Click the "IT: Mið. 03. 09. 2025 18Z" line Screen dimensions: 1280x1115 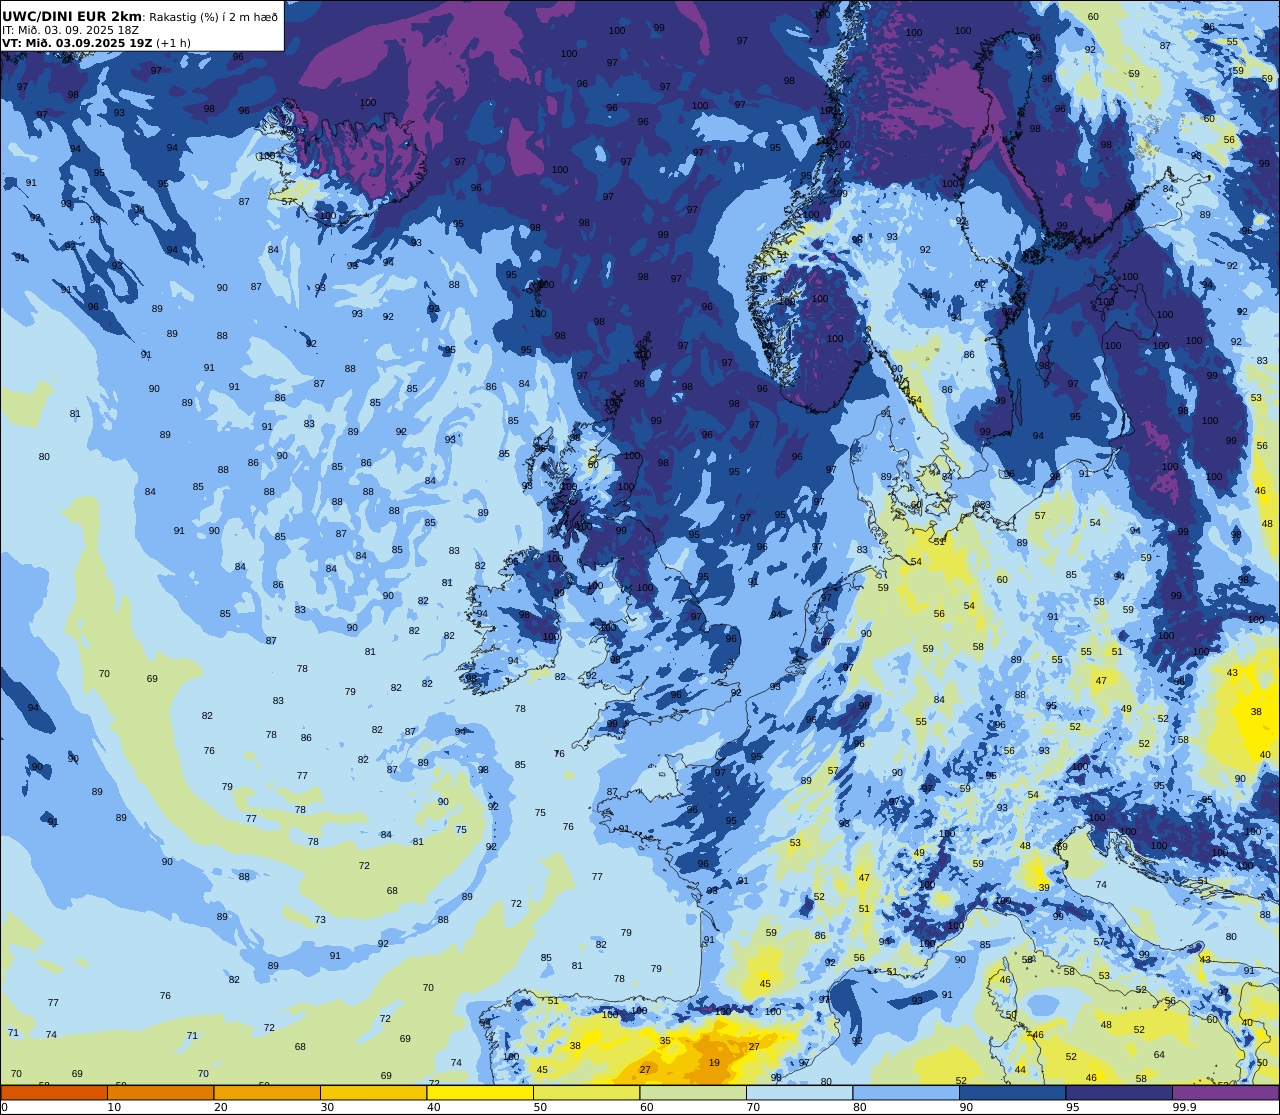pyautogui.click(x=70, y=30)
